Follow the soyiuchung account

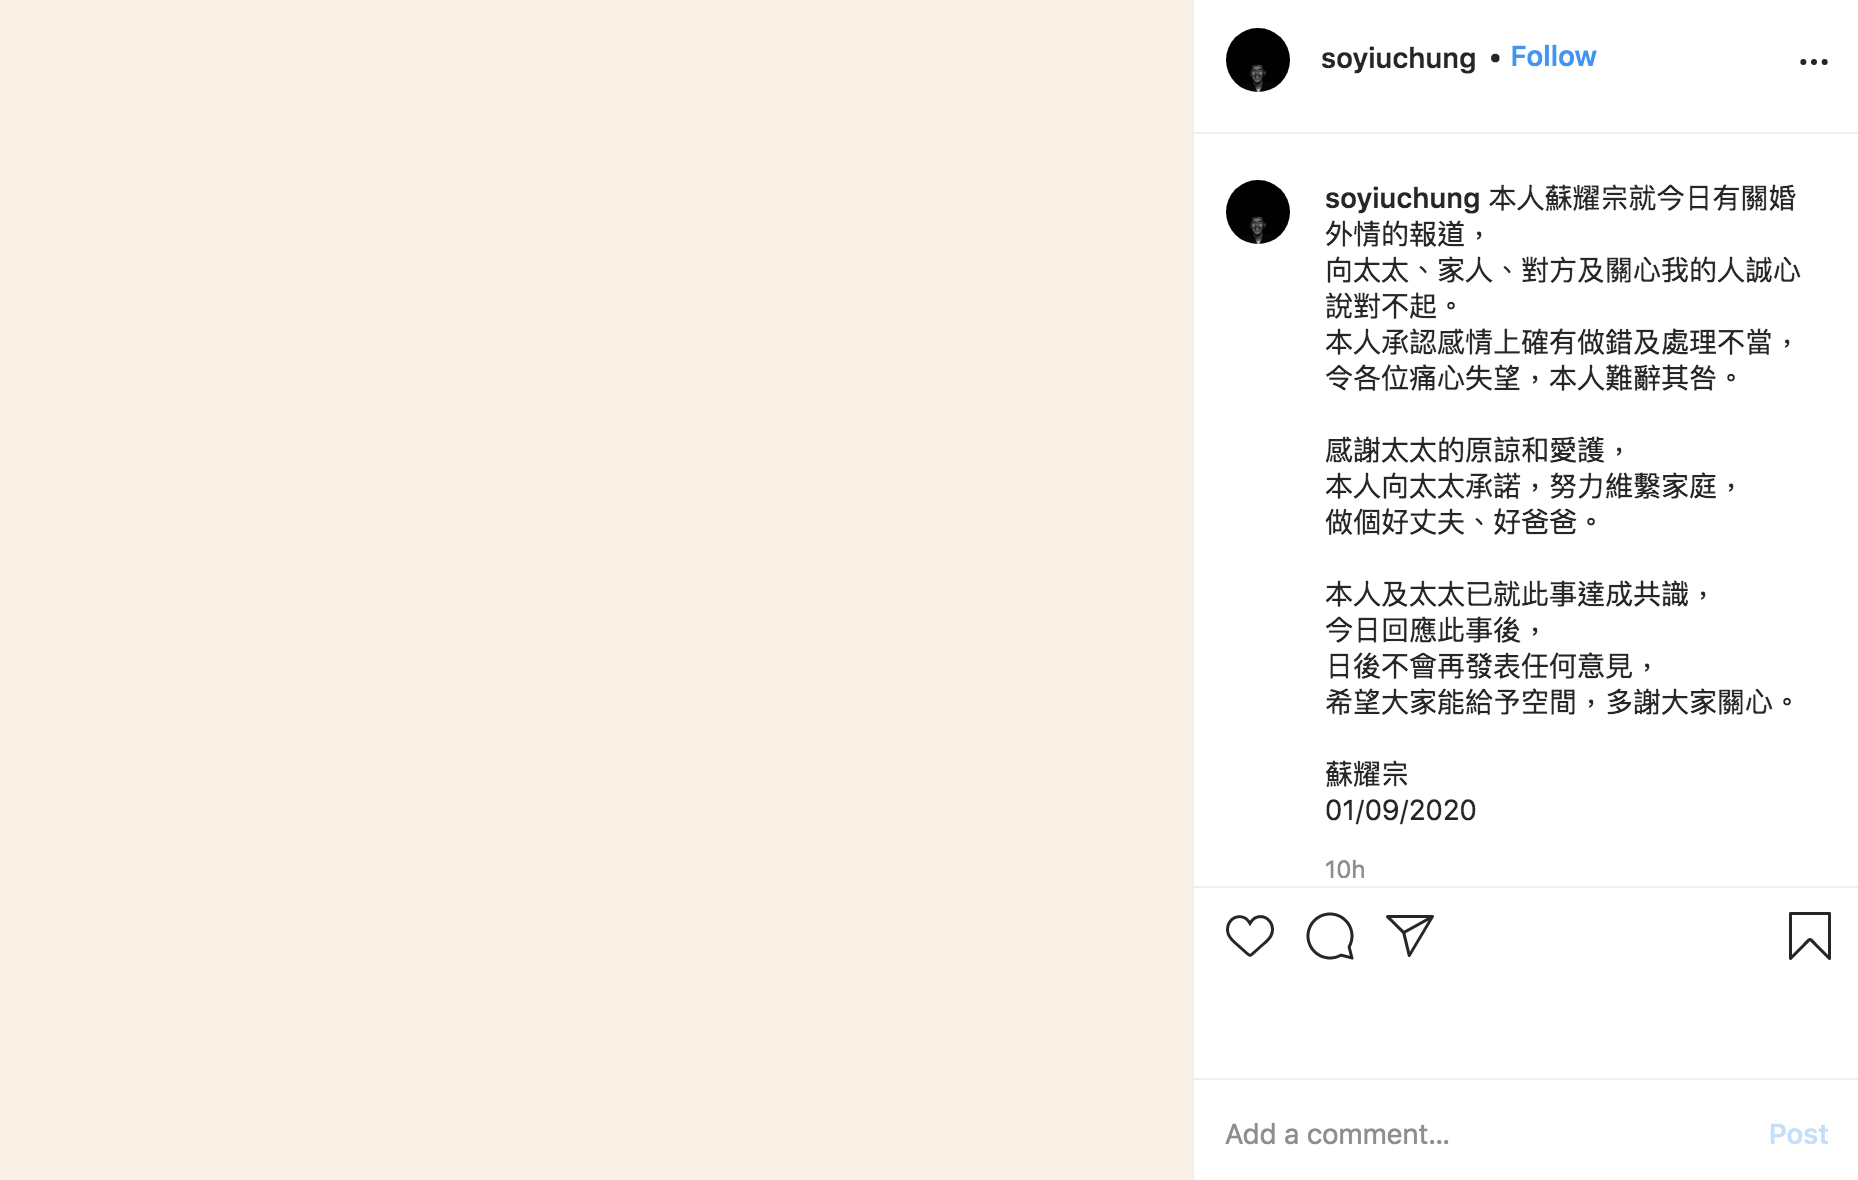[1553, 57]
